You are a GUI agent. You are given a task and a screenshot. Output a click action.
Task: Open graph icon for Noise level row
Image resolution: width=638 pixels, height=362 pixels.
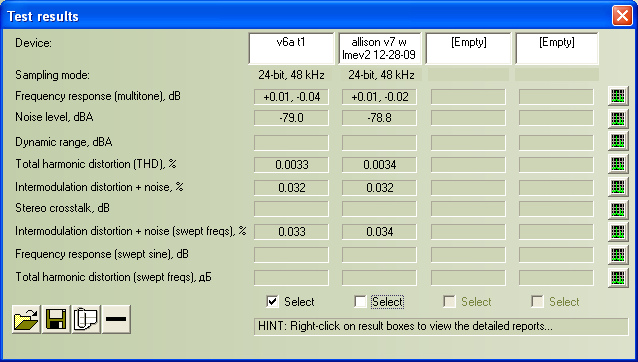(618, 119)
